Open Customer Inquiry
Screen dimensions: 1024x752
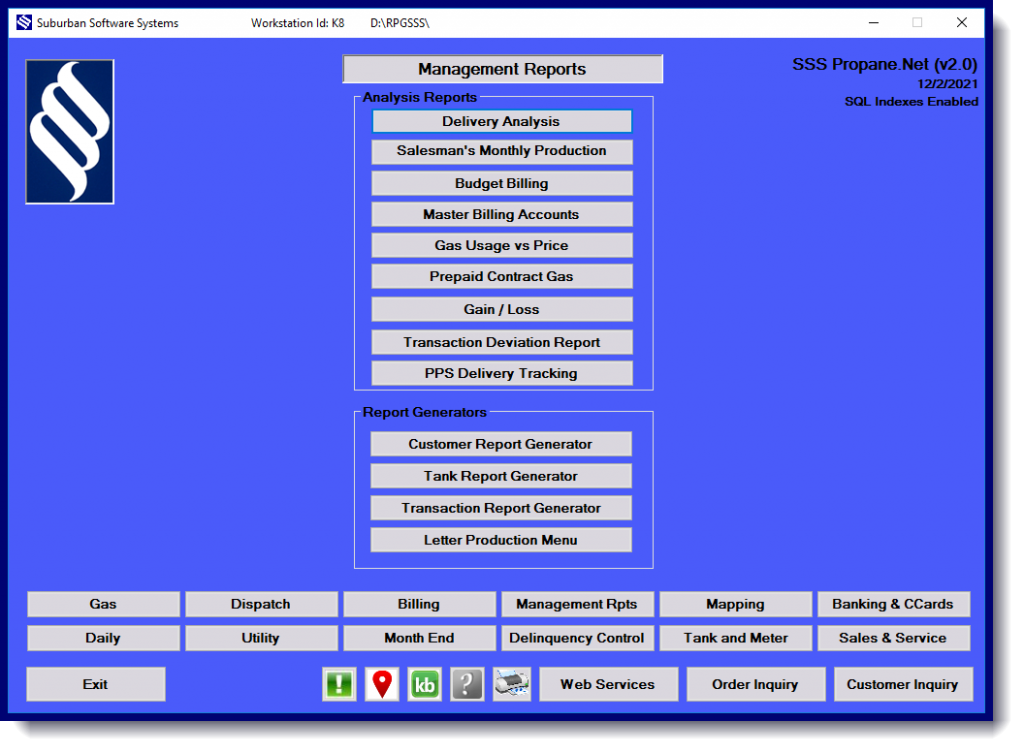pos(903,684)
